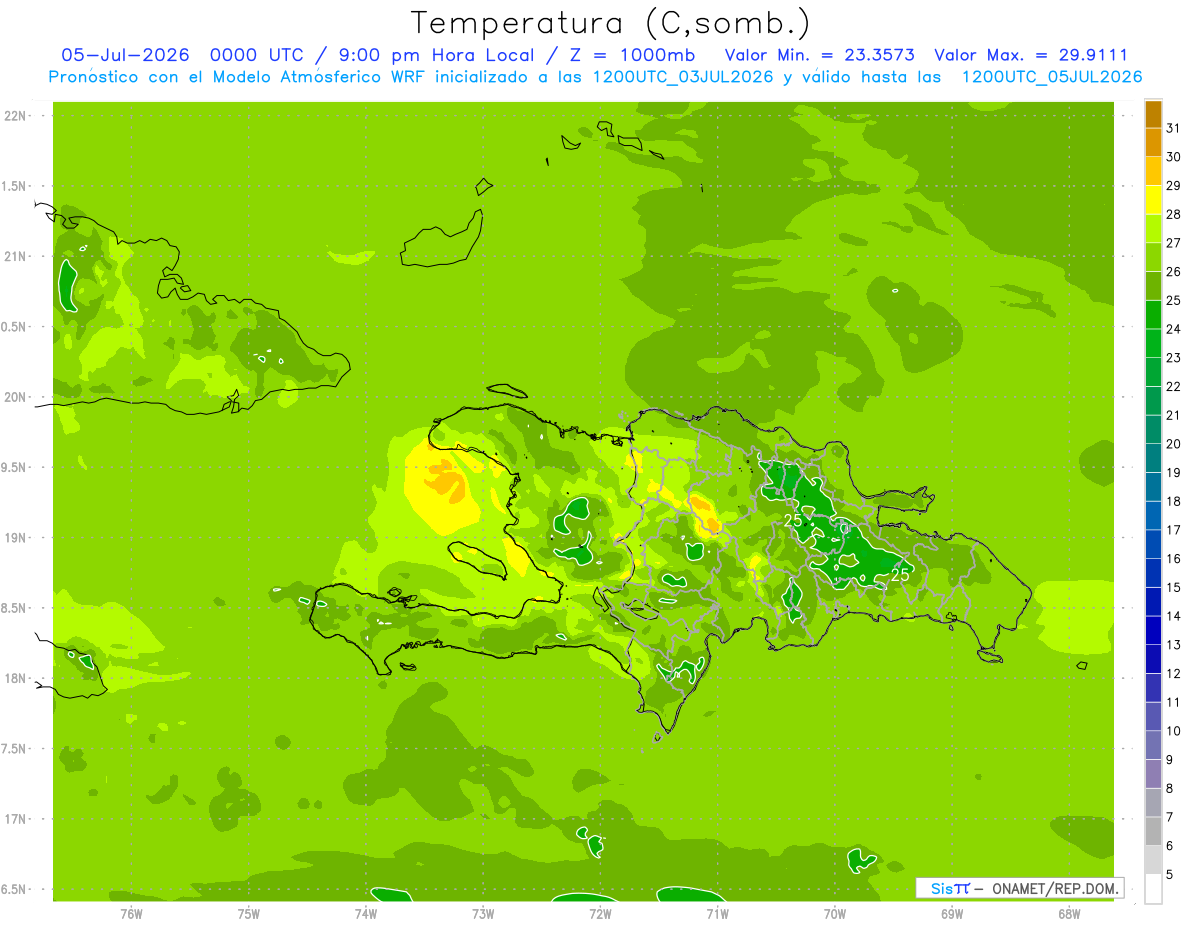
Task: Click the "69W" longitude axis label
Action: [x=952, y=913]
